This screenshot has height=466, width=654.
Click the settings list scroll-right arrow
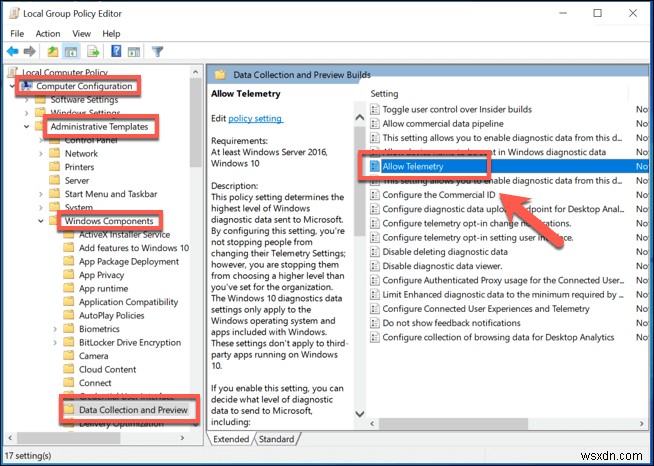[641, 423]
